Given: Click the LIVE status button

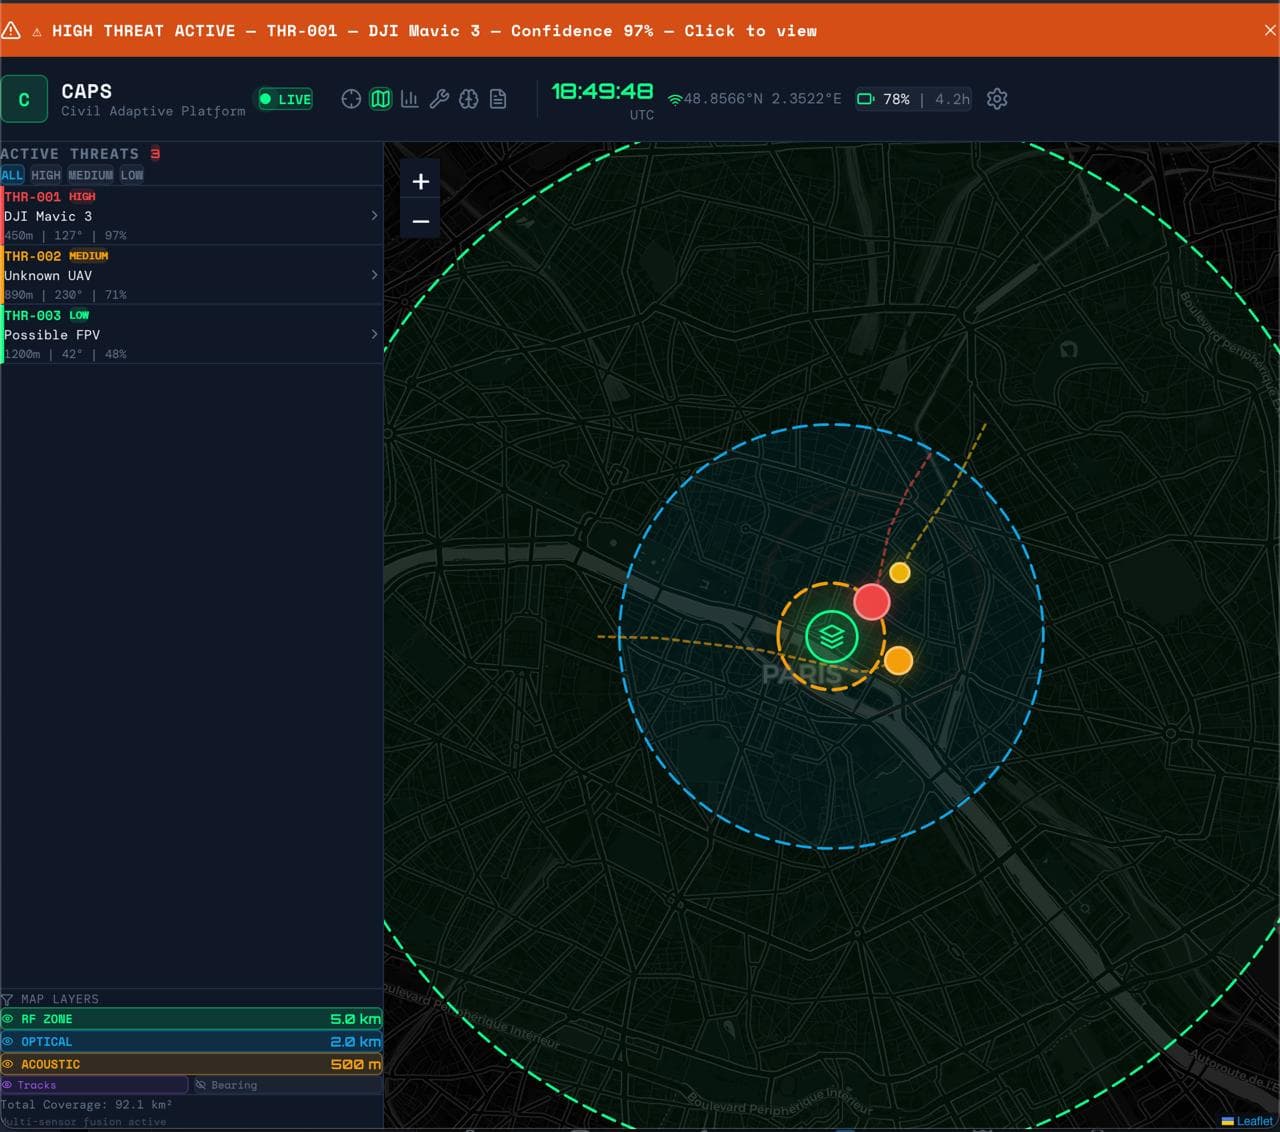Looking at the screenshot, I should coord(285,99).
